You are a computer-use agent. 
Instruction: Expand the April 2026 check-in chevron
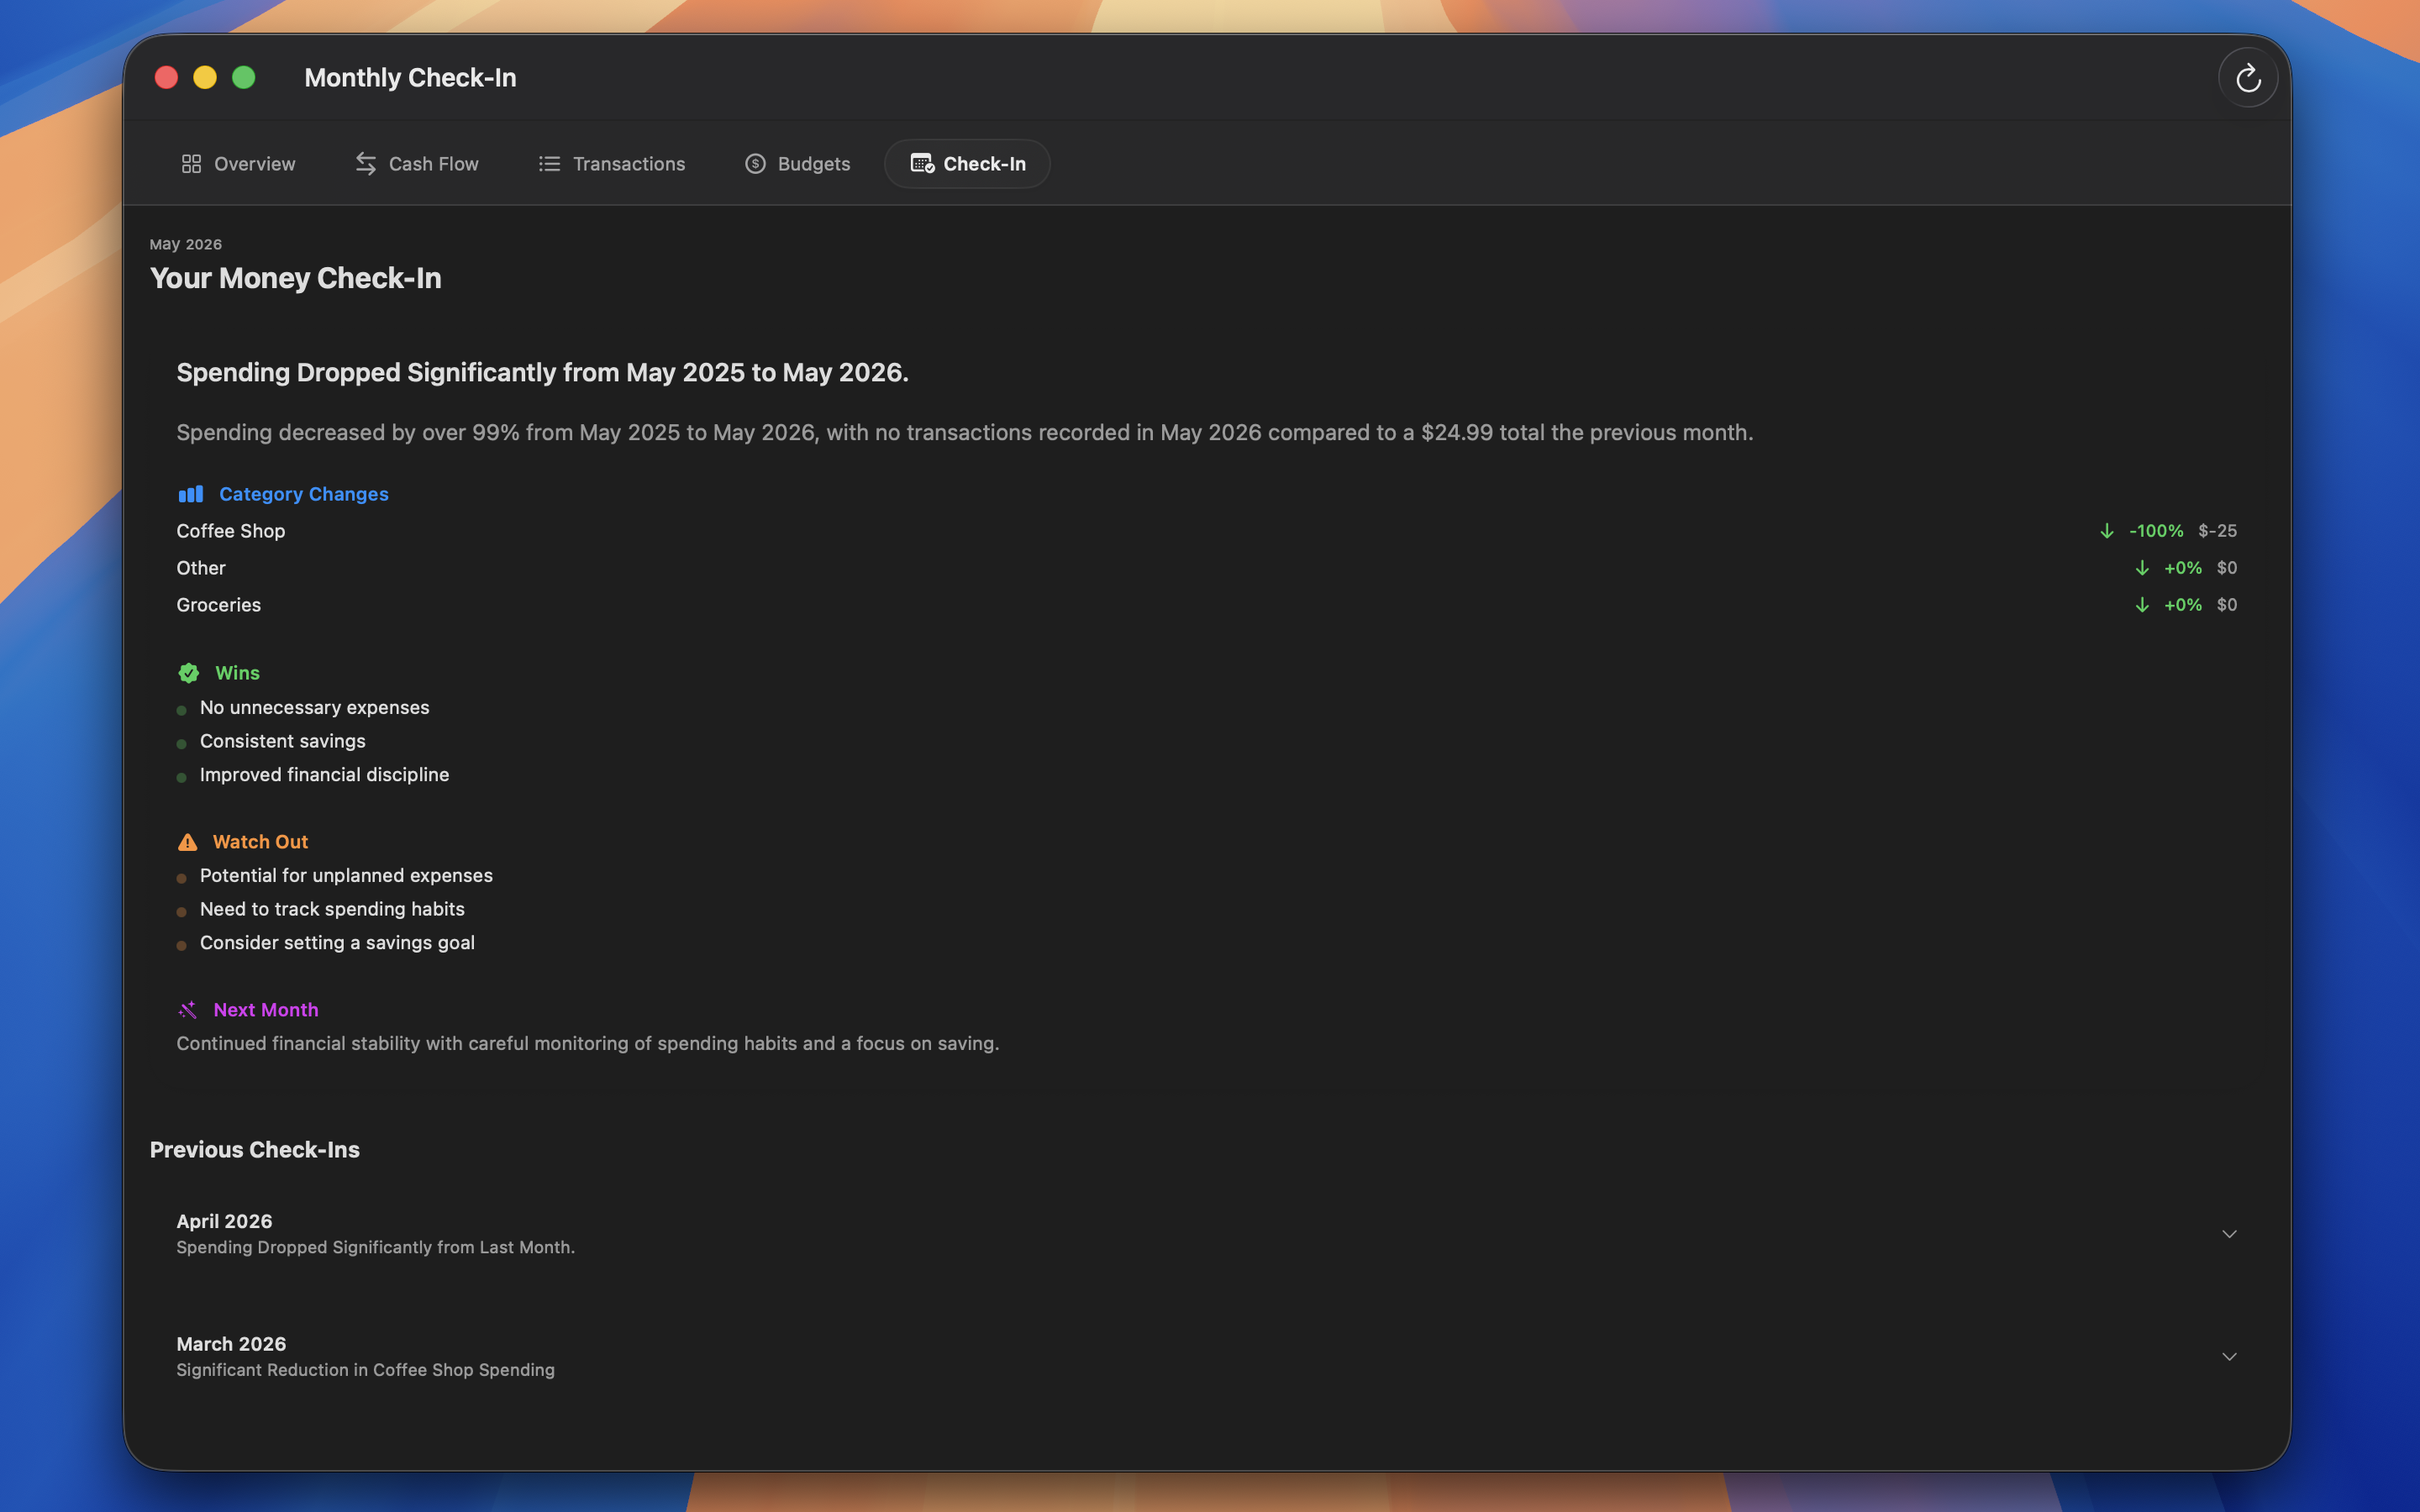[x=2229, y=1234]
